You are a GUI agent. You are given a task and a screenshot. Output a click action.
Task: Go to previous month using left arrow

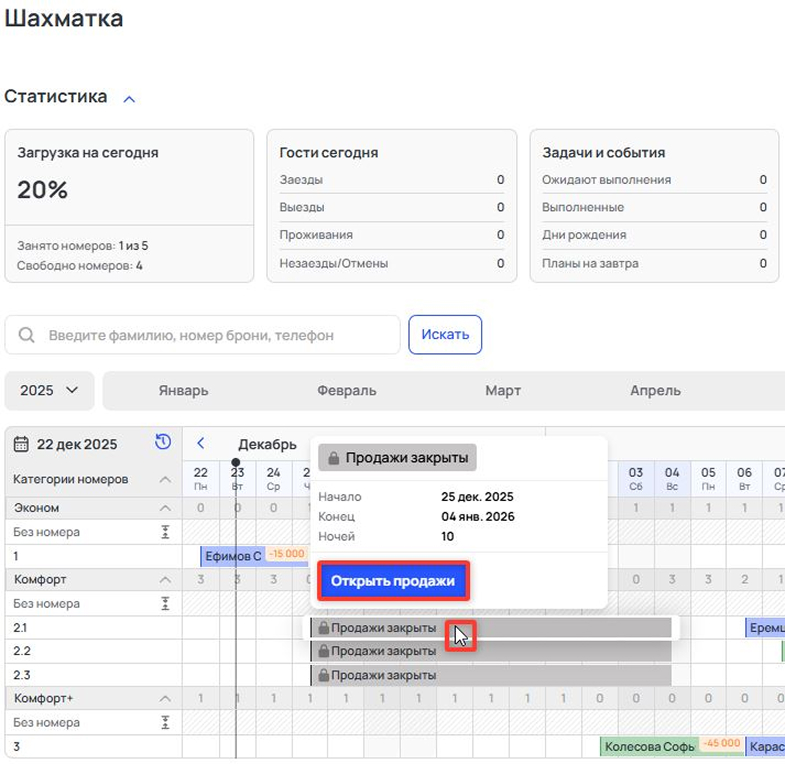point(201,443)
